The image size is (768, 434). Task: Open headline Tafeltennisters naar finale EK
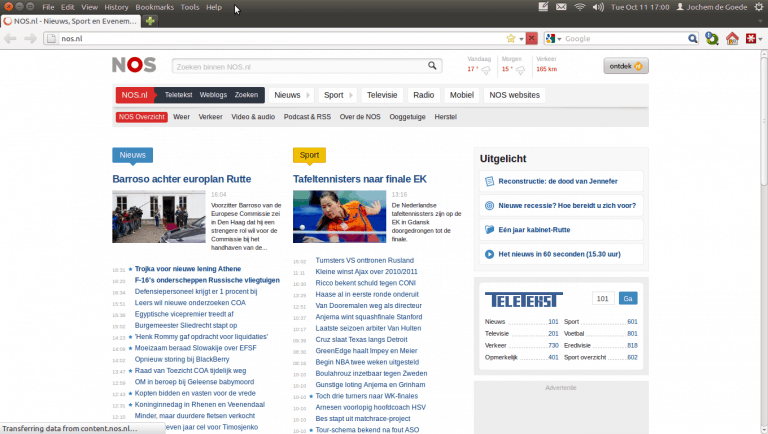pos(360,179)
